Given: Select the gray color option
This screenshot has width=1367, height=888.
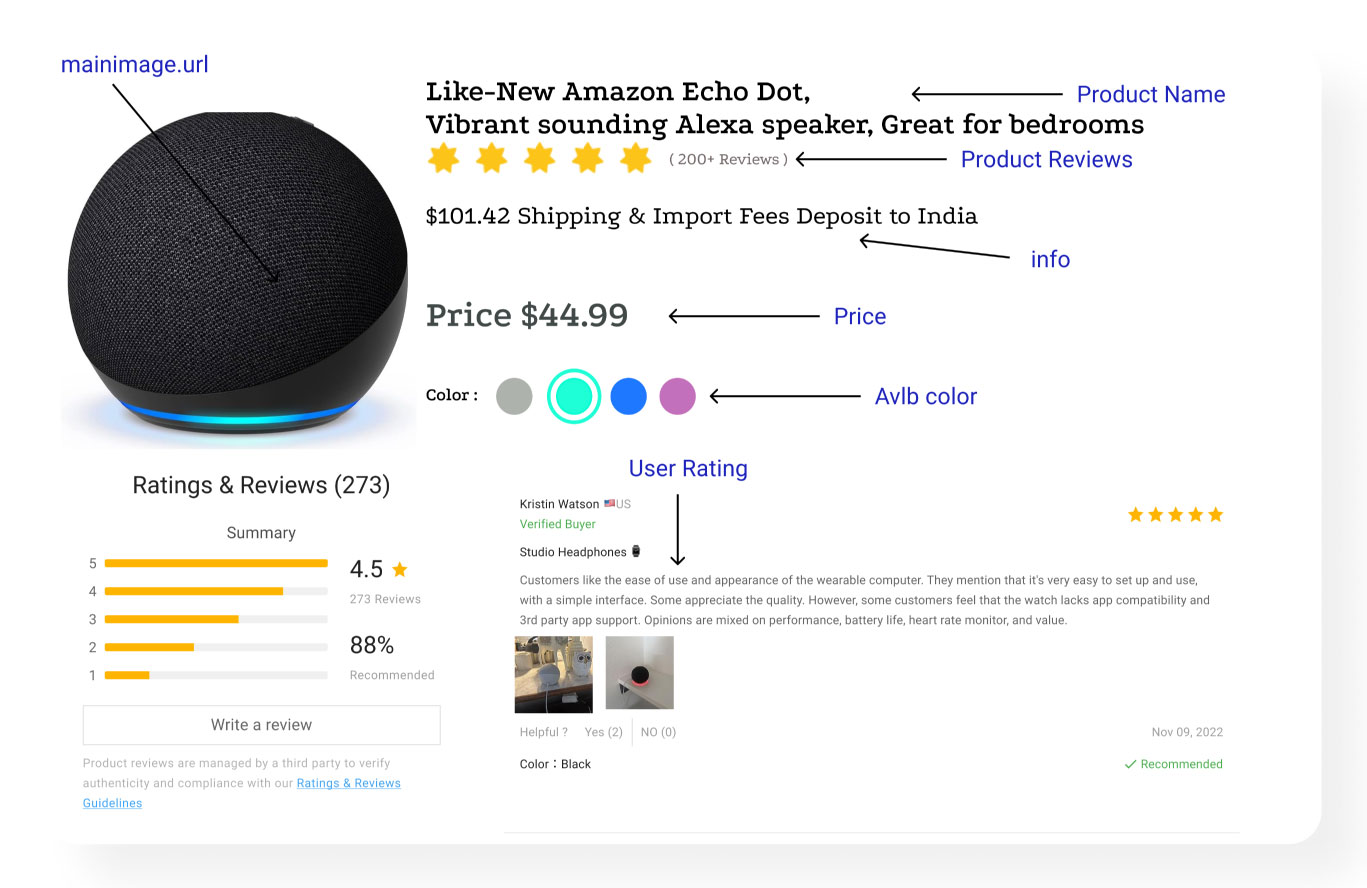Looking at the screenshot, I should pyautogui.click(x=514, y=396).
